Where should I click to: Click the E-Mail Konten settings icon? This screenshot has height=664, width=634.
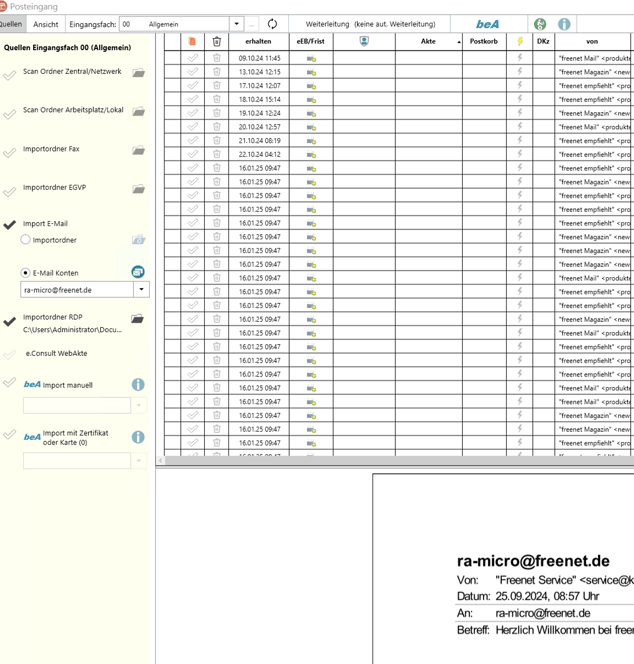[x=138, y=272]
